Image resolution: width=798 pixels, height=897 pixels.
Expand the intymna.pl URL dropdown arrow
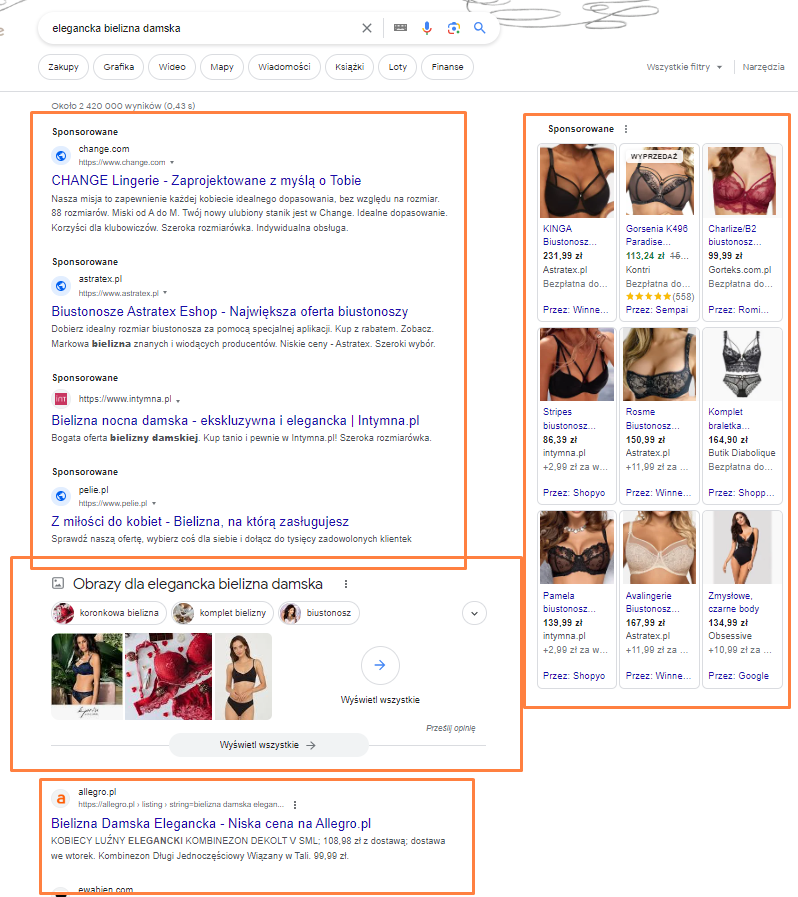(x=178, y=400)
